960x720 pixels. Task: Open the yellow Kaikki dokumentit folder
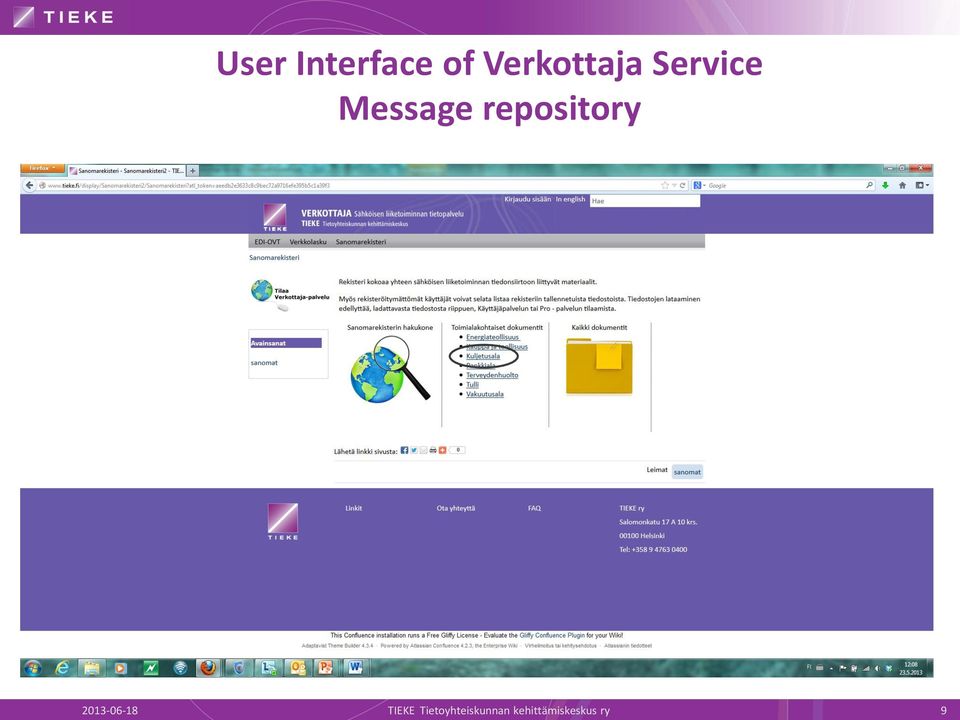click(x=599, y=366)
